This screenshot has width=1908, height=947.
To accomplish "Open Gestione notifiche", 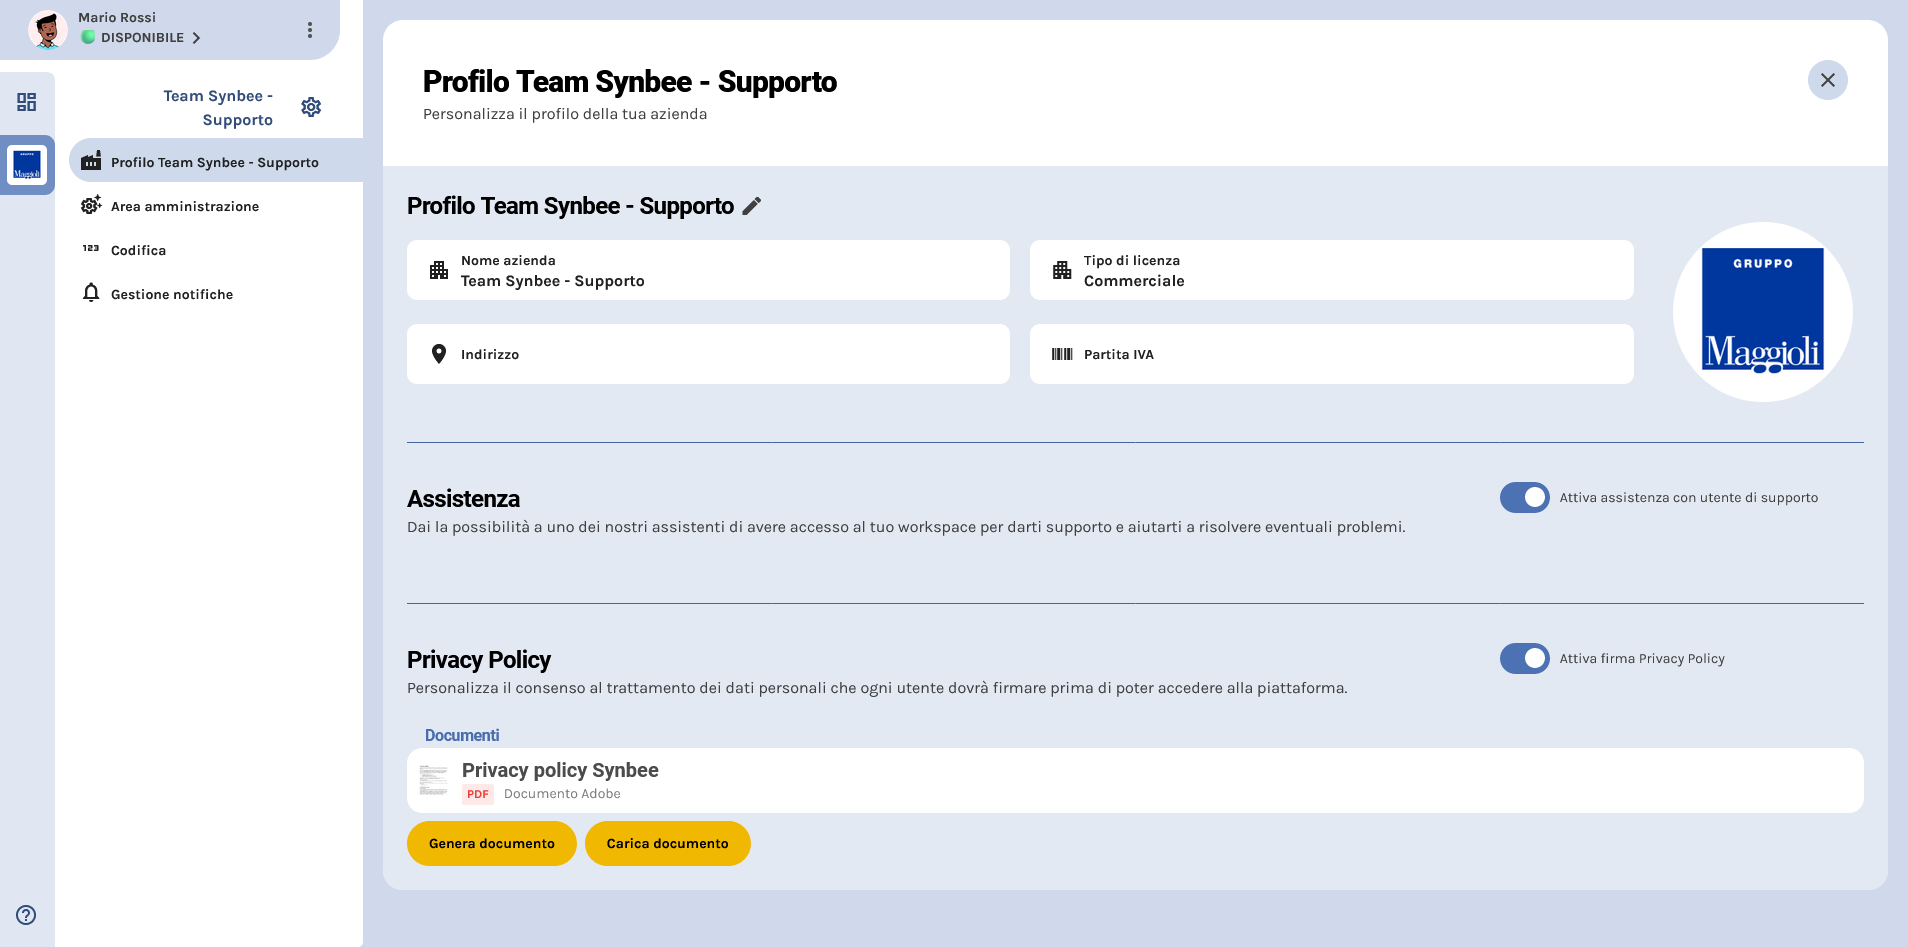I will click(x=172, y=294).
